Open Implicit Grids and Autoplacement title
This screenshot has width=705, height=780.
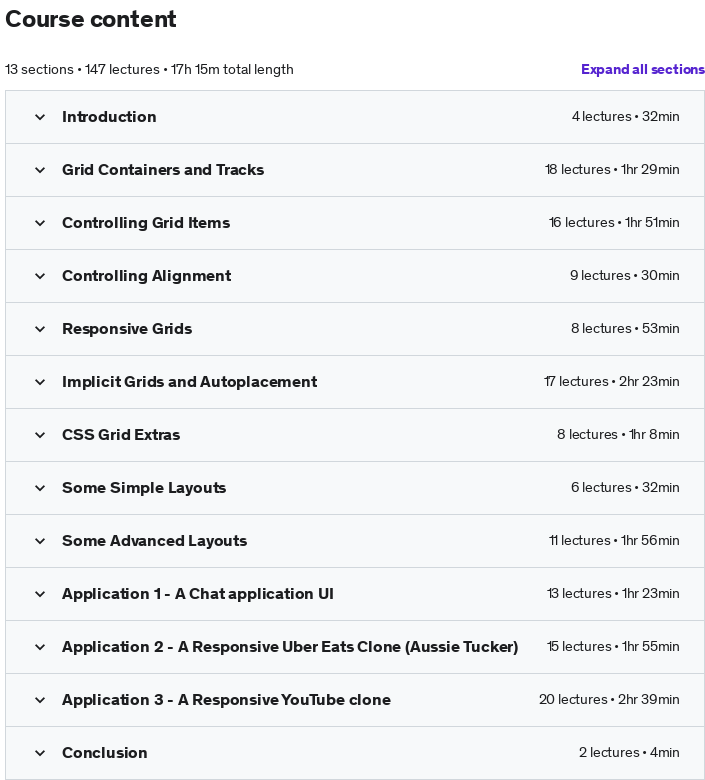189,382
